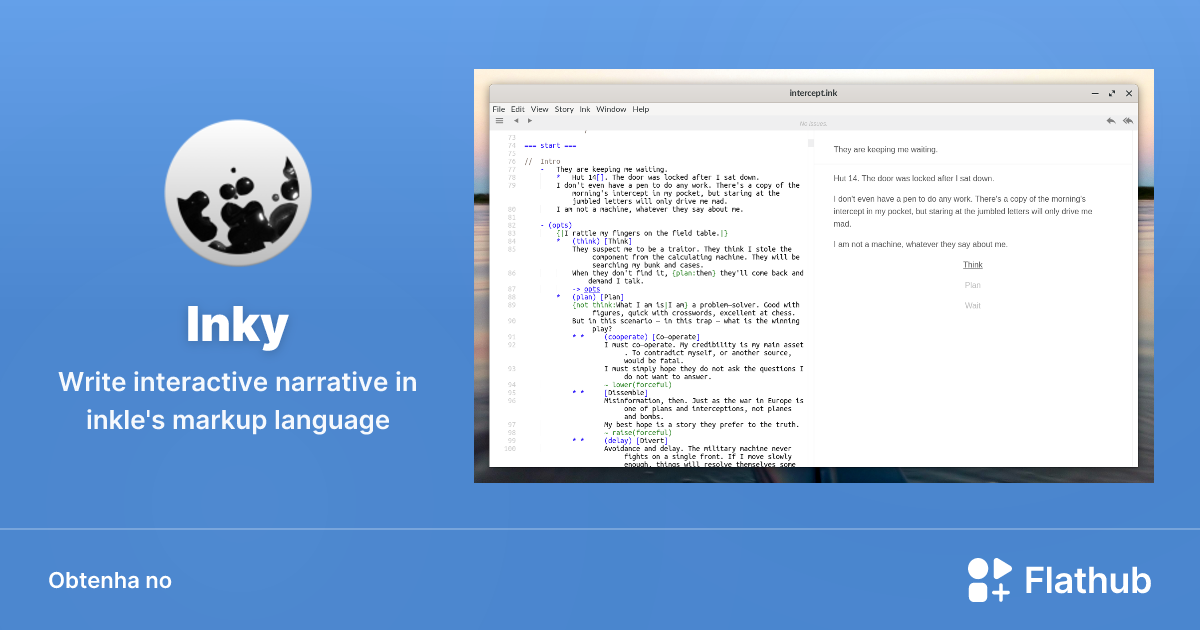Select the 'Plan' story choice
The height and width of the screenshot is (630, 1200).
coord(972,285)
